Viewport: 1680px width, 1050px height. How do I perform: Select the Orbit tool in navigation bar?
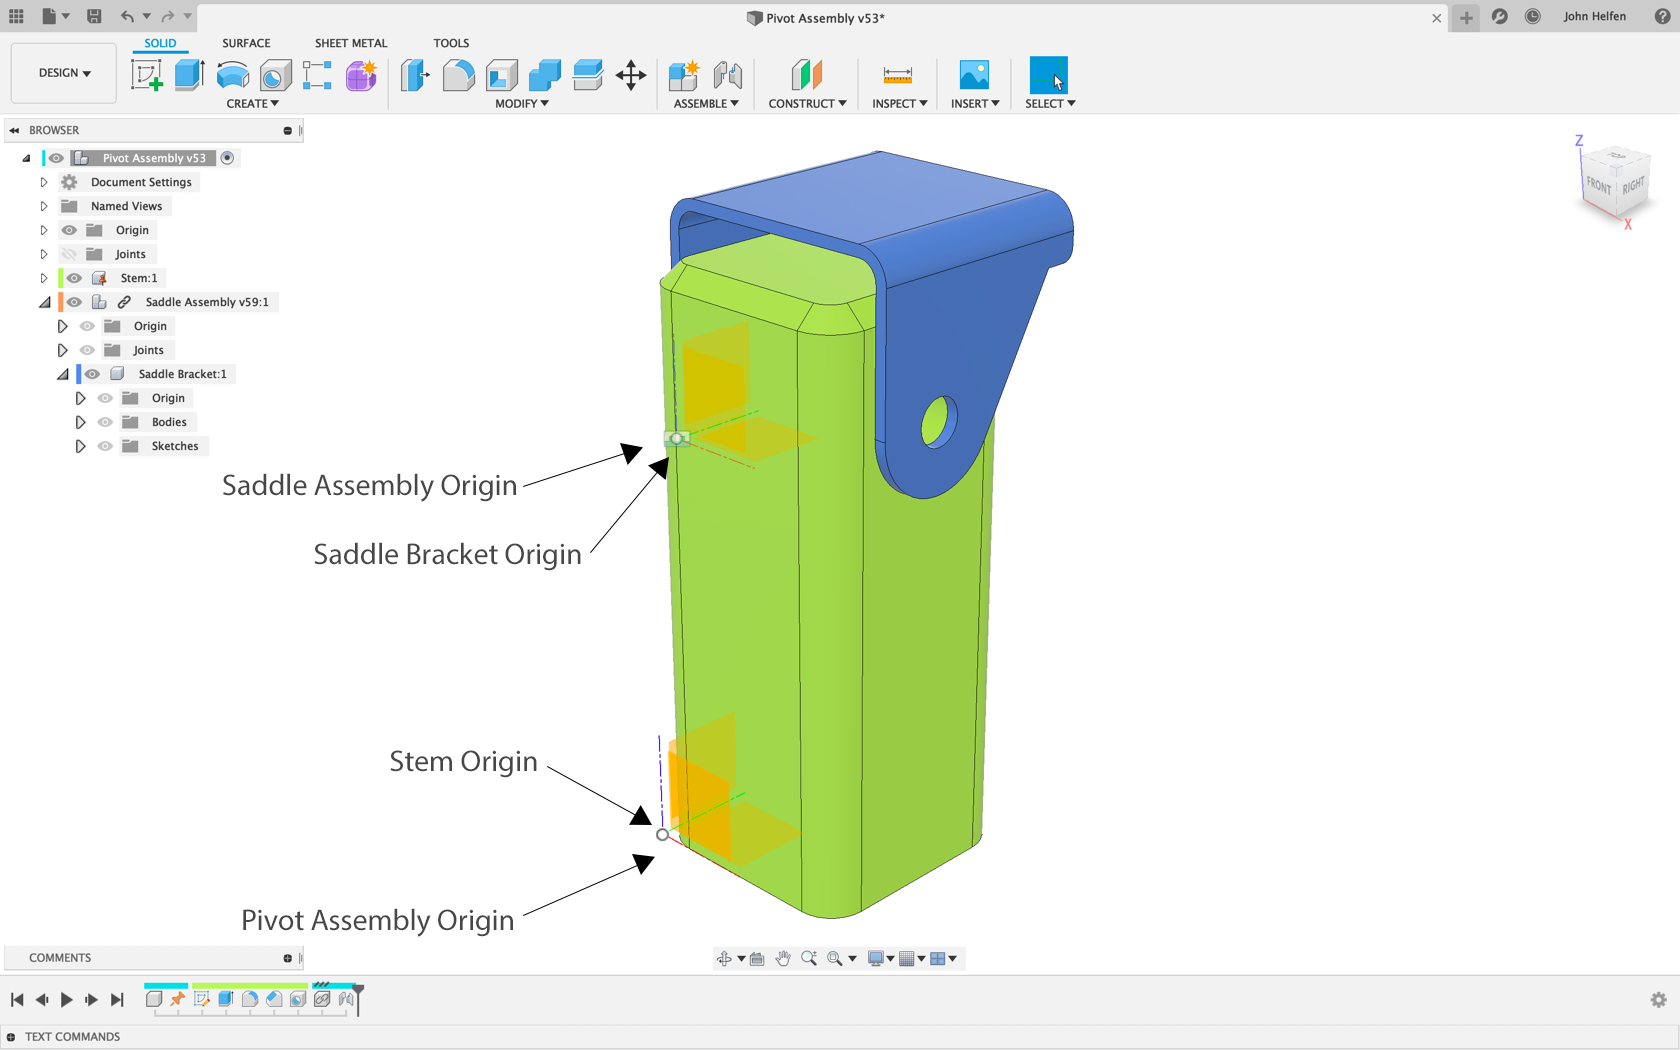coord(726,958)
